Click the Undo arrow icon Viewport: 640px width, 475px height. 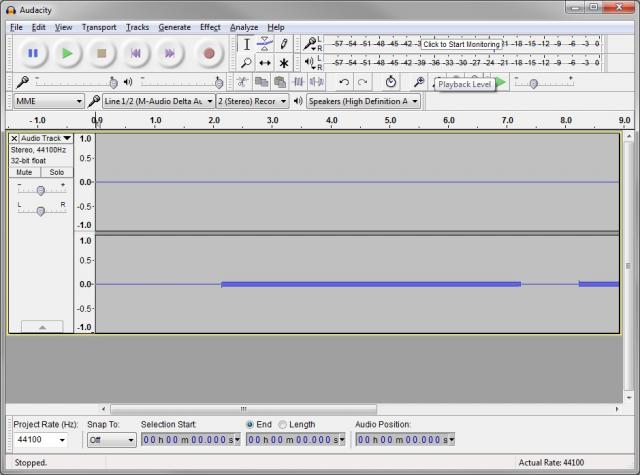pyautogui.click(x=344, y=82)
